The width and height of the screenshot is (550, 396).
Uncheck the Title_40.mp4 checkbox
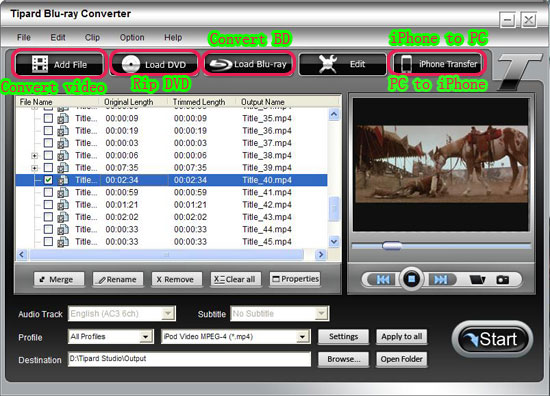pos(48,180)
